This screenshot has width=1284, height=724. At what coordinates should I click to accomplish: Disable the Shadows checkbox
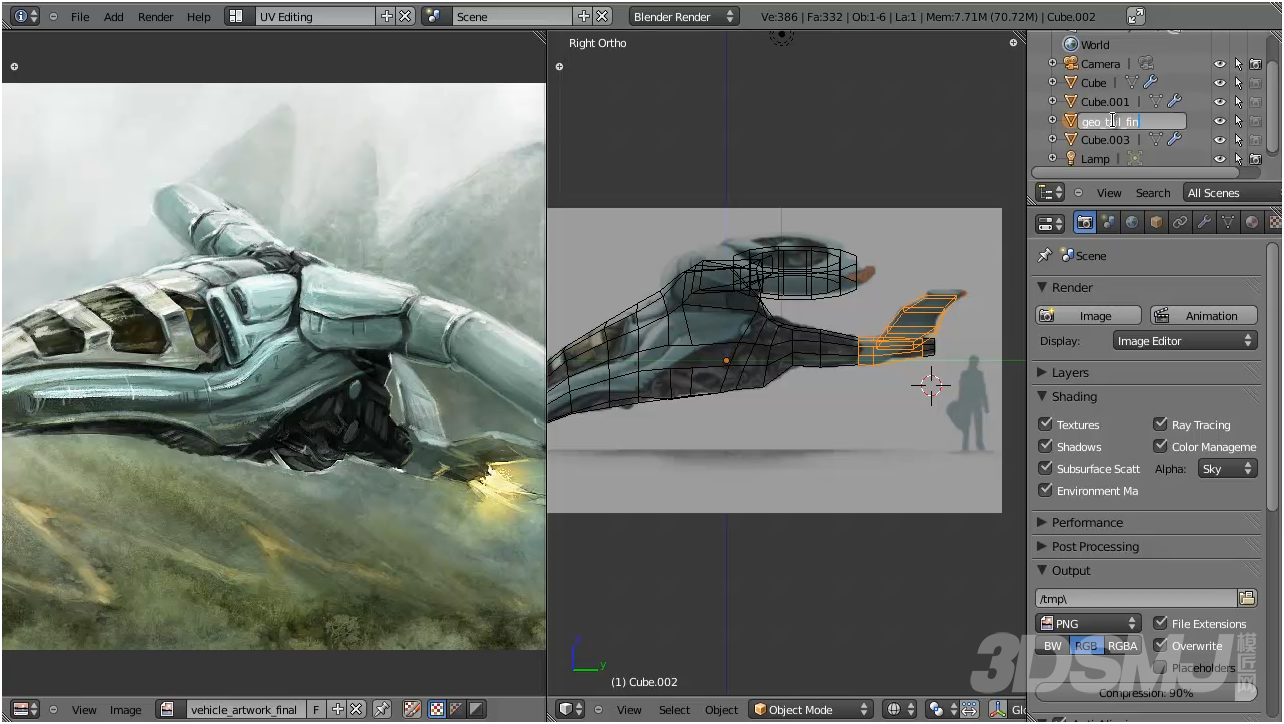tap(1045, 446)
